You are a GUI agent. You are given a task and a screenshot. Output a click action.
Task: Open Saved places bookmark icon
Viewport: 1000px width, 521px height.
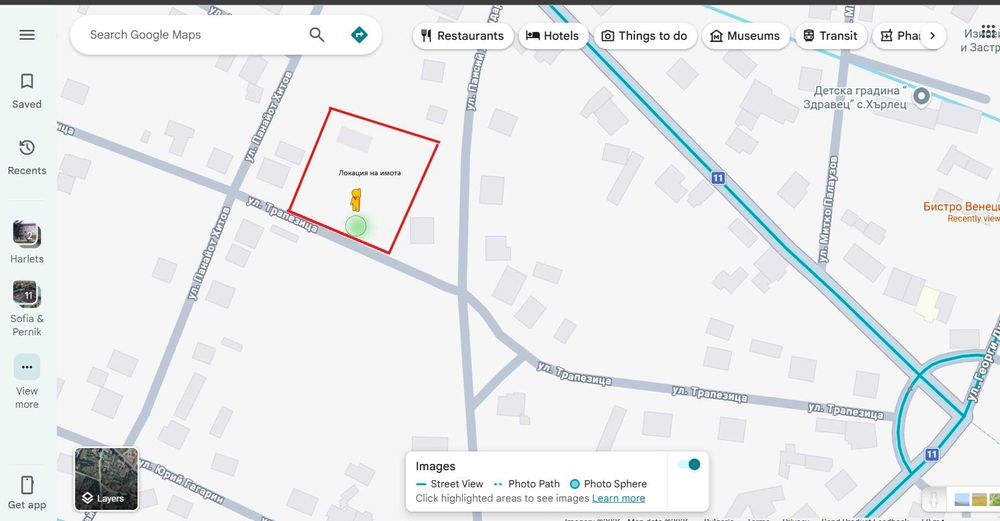[x=27, y=81]
